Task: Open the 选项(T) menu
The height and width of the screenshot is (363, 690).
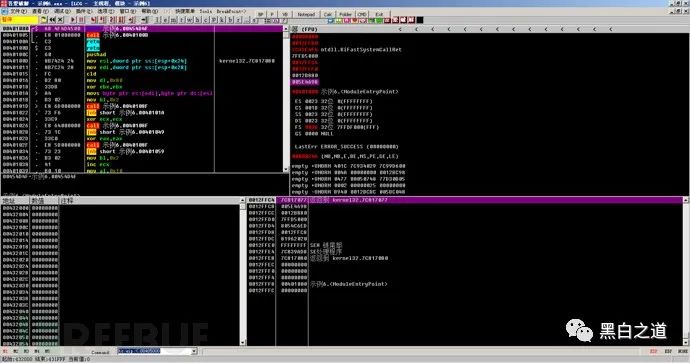Action: click(x=106, y=11)
